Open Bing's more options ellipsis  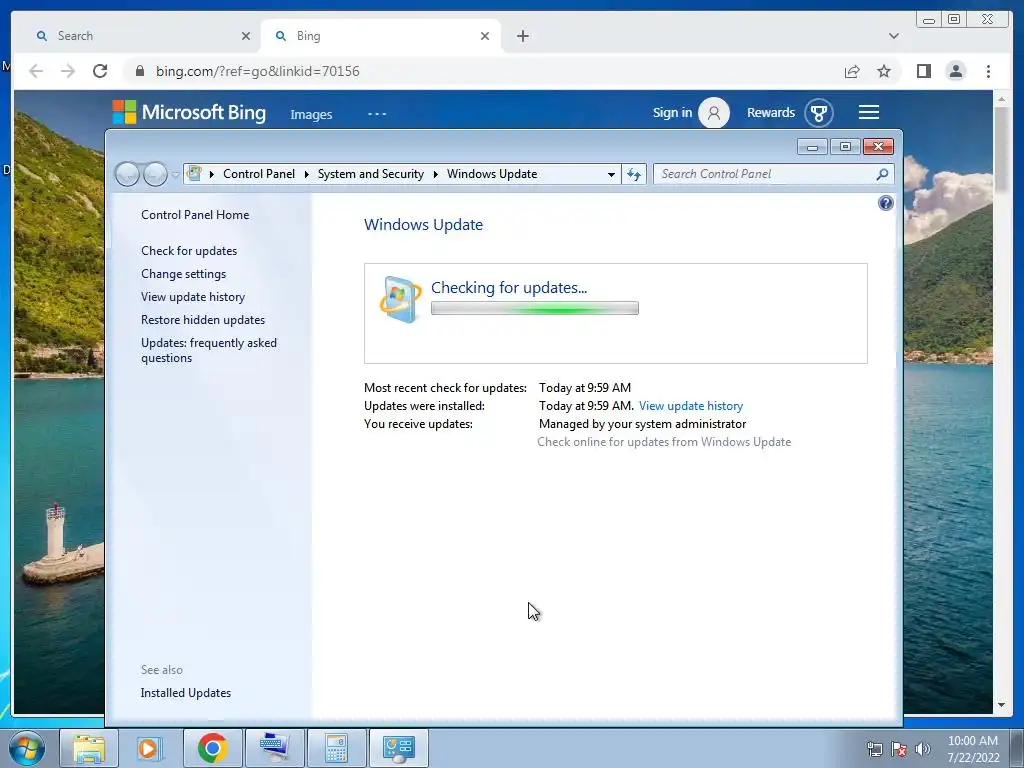pyautogui.click(x=377, y=114)
